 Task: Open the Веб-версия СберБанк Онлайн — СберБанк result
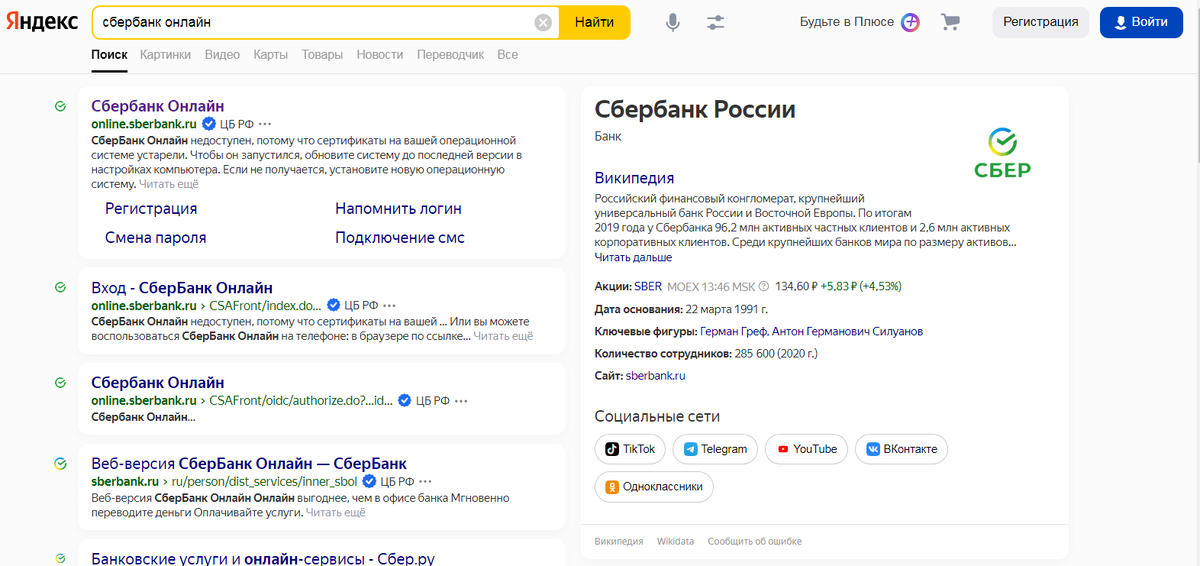click(x=249, y=464)
